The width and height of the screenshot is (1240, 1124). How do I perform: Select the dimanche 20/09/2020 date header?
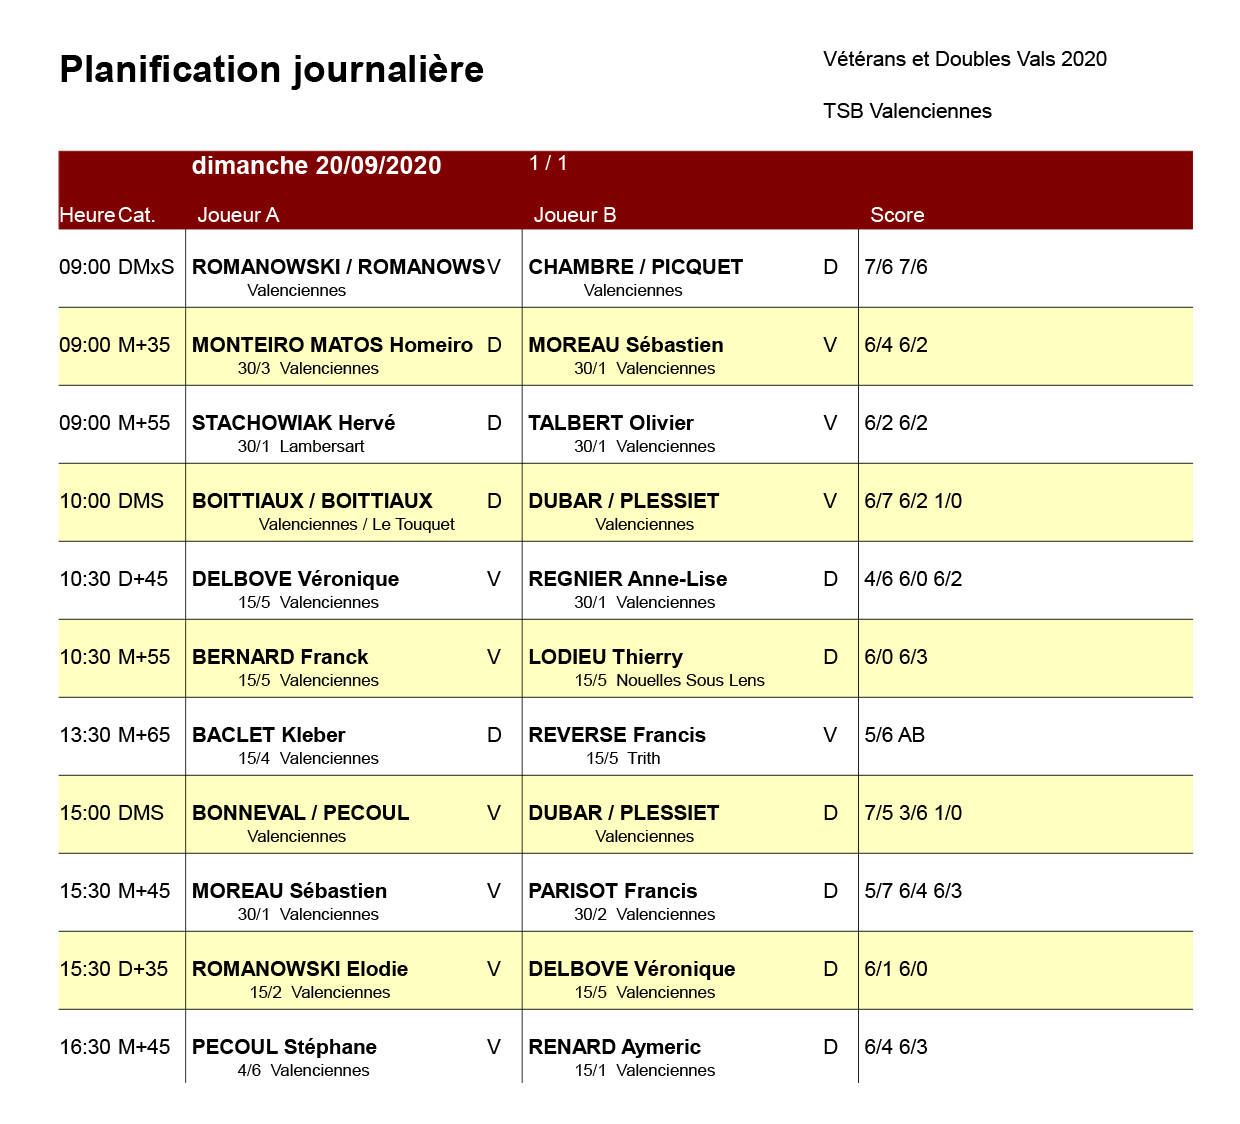[316, 166]
